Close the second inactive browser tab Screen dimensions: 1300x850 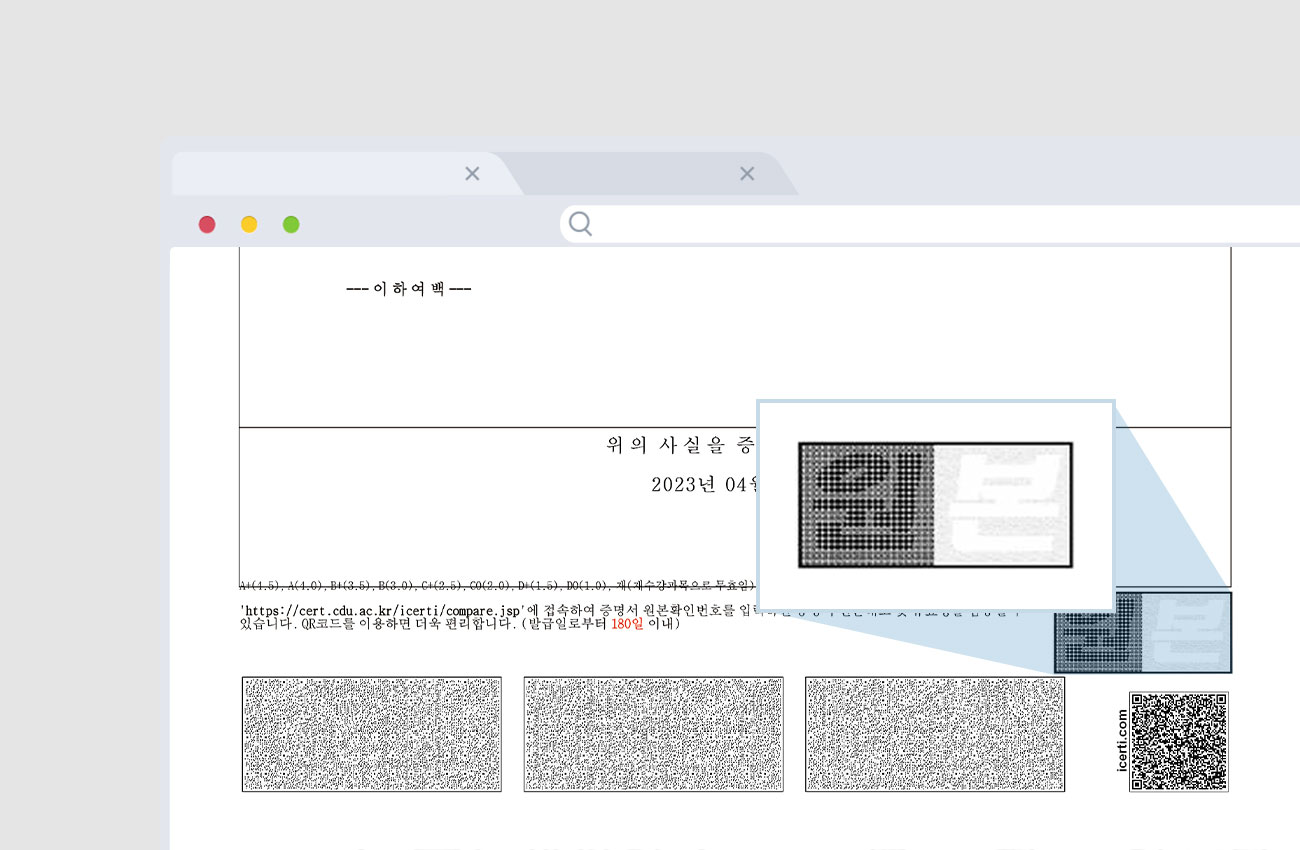(x=746, y=174)
